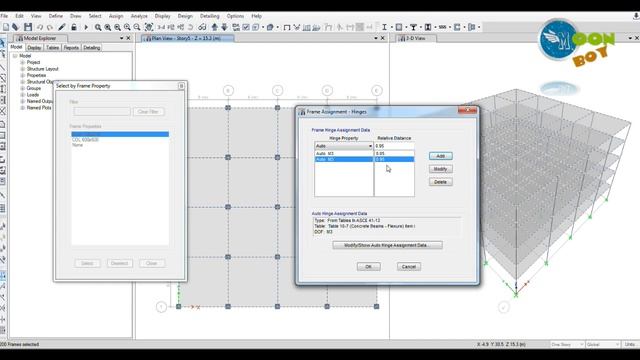Open the Display menu
Viewport: 640px width, 360px height.
(x=162, y=16)
